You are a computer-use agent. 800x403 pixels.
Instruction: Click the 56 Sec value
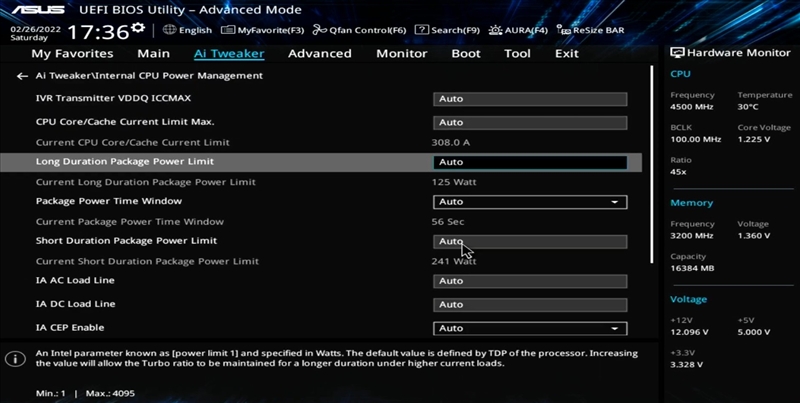pyautogui.click(x=447, y=222)
